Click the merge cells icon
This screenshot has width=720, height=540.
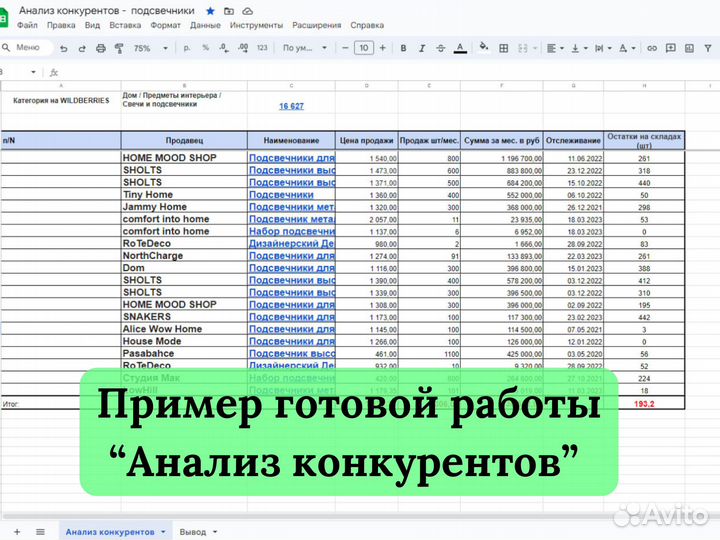523,48
